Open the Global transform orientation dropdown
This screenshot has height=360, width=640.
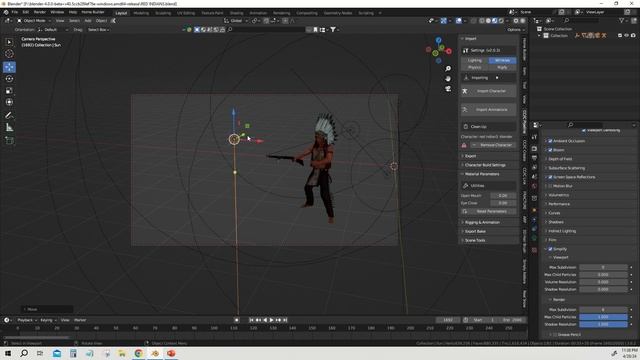click(x=236, y=21)
